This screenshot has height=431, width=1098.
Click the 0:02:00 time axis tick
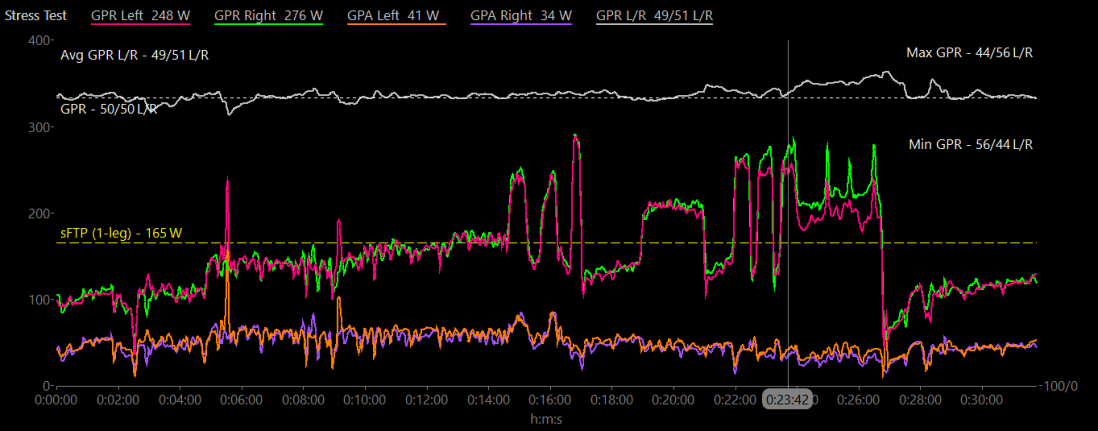pyautogui.click(x=118, y=399)
